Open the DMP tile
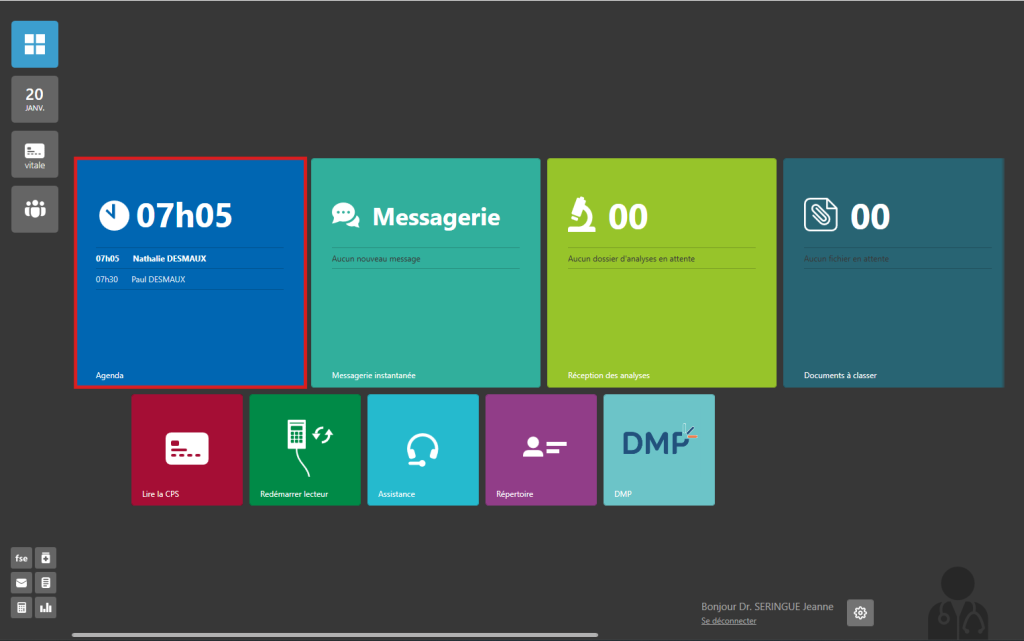 658,450
